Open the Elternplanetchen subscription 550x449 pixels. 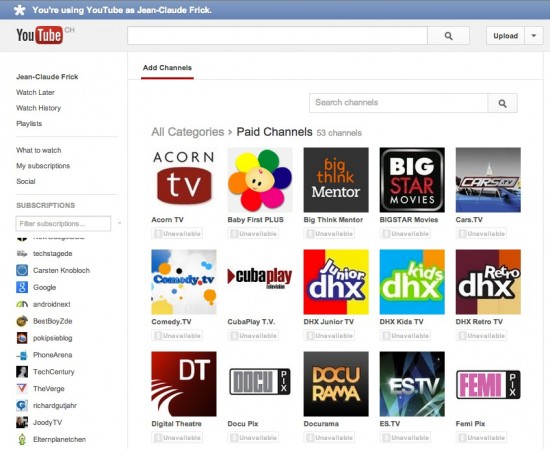59,439
